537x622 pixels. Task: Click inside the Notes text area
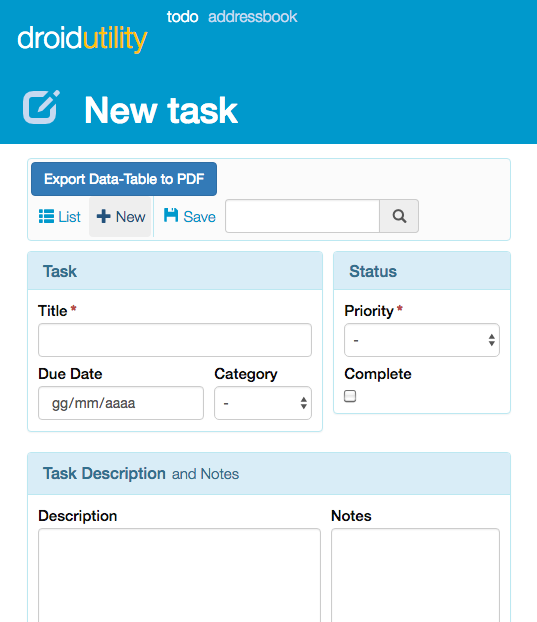click(415, 575)
